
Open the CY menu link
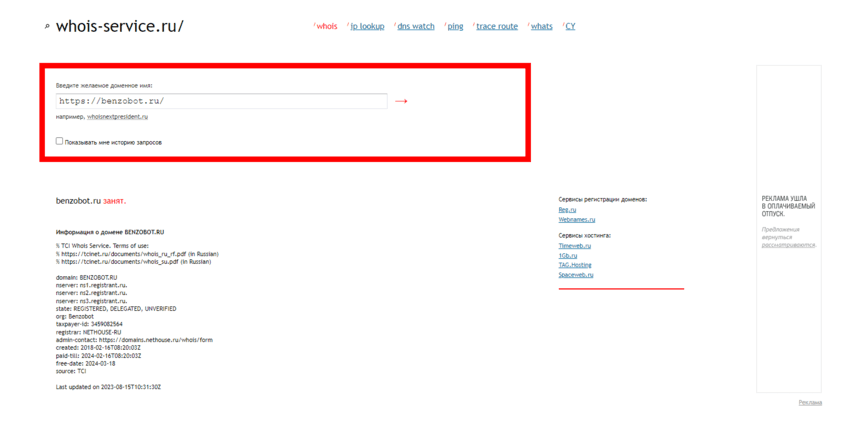pyautogui.click(x=570, y=26)
